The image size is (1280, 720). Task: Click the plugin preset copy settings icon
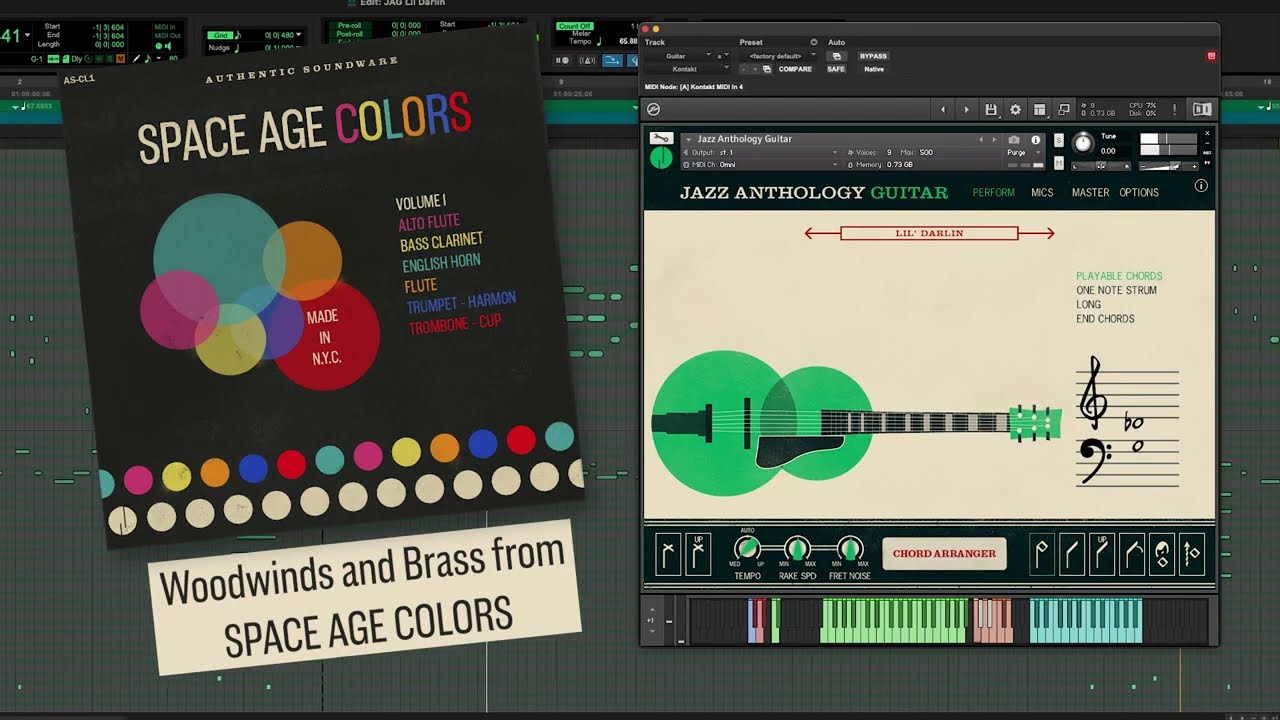coord(767,69)
